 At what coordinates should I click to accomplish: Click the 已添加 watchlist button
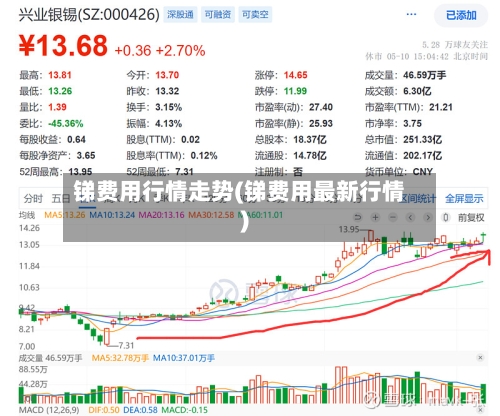click(x=461, y=15)
